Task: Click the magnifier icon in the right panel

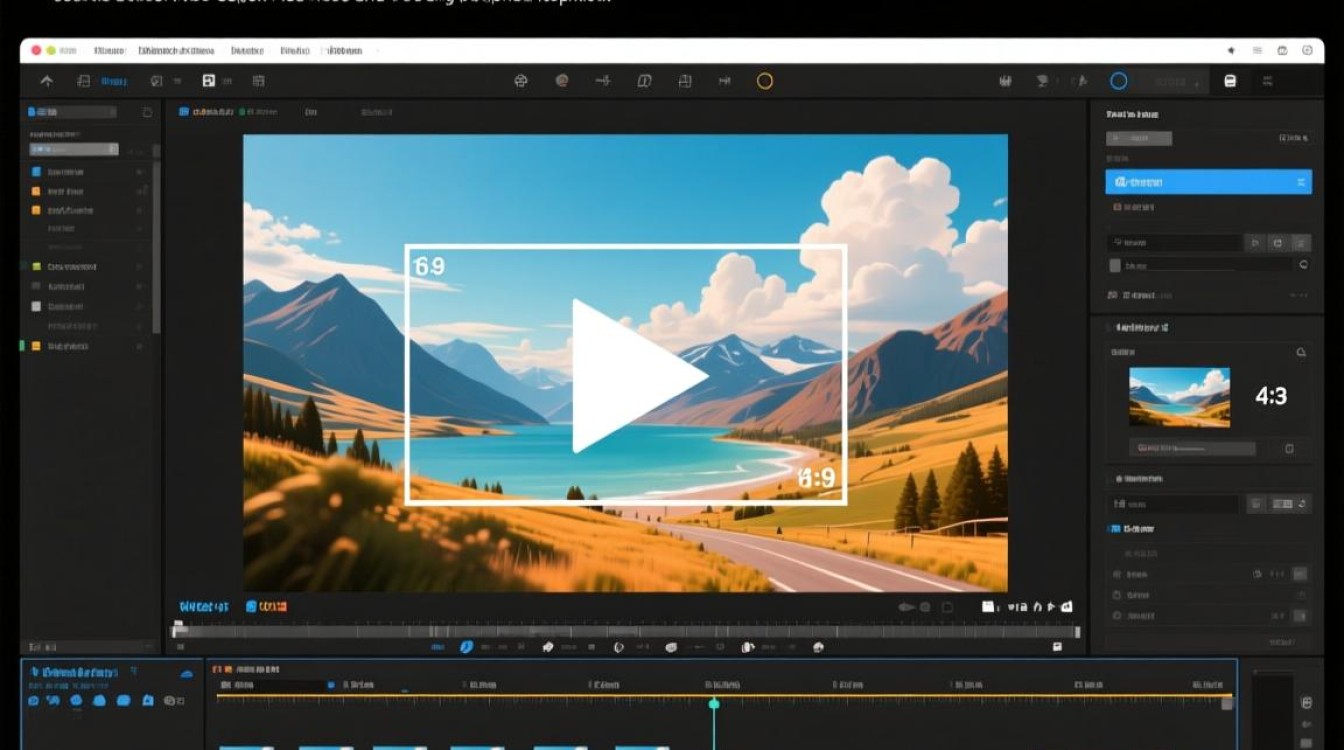Action: click(x=1301, y=352)
